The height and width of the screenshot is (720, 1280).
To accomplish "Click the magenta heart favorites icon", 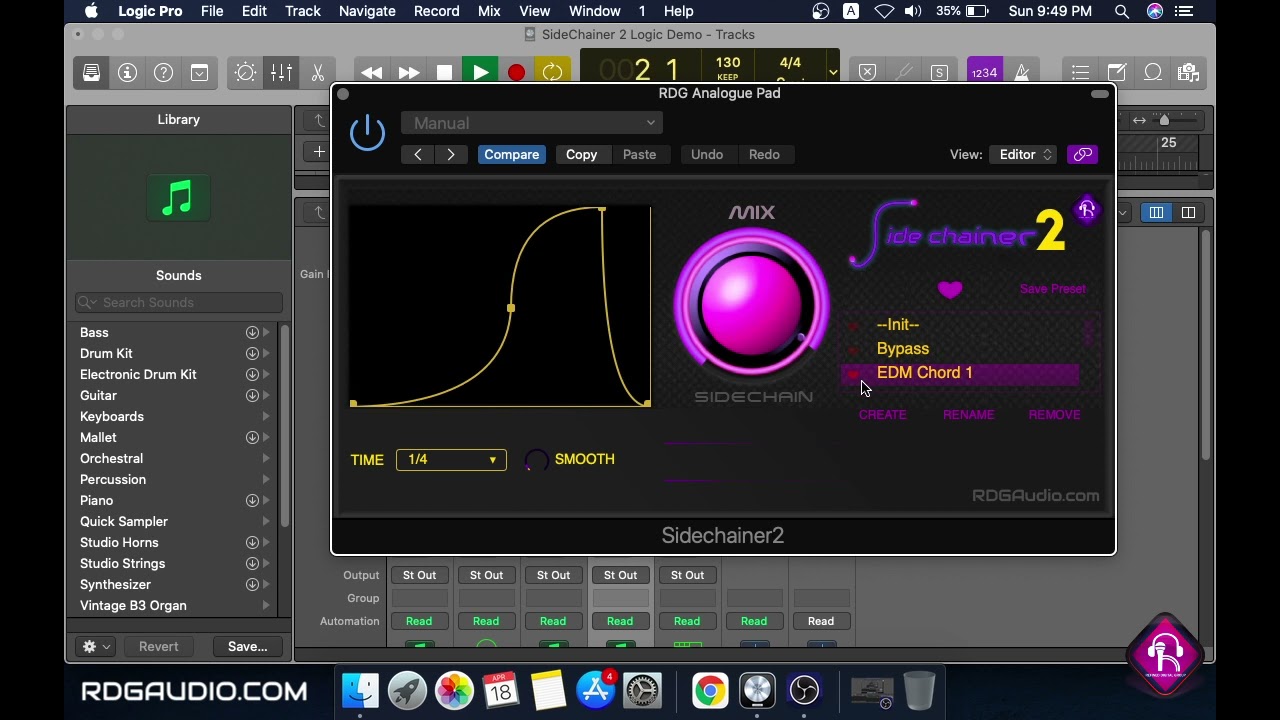I will tap(950, 289).
